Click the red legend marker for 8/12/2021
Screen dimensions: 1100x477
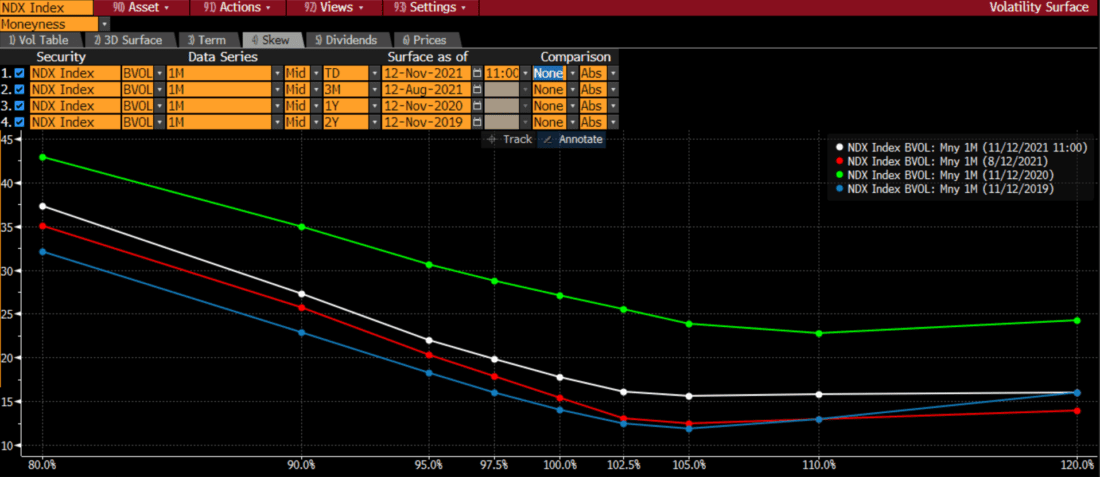(838, 161)
